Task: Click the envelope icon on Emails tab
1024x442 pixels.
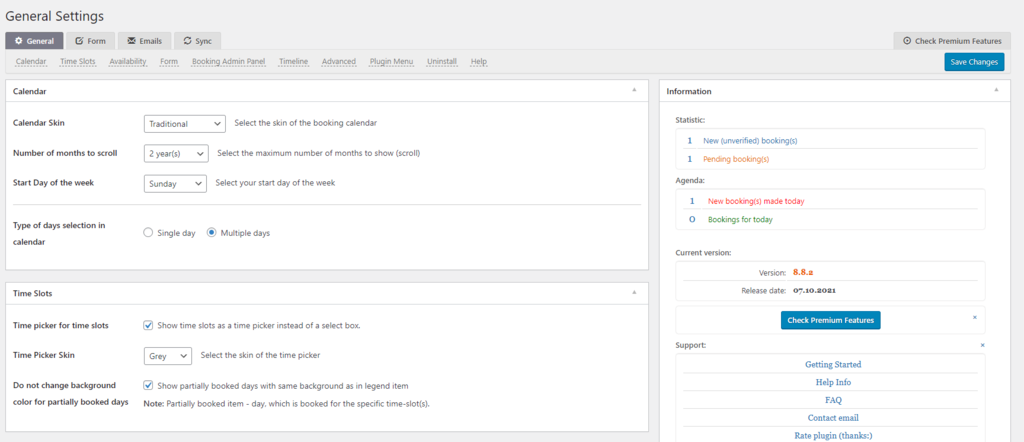Action: tap(132, 41)
